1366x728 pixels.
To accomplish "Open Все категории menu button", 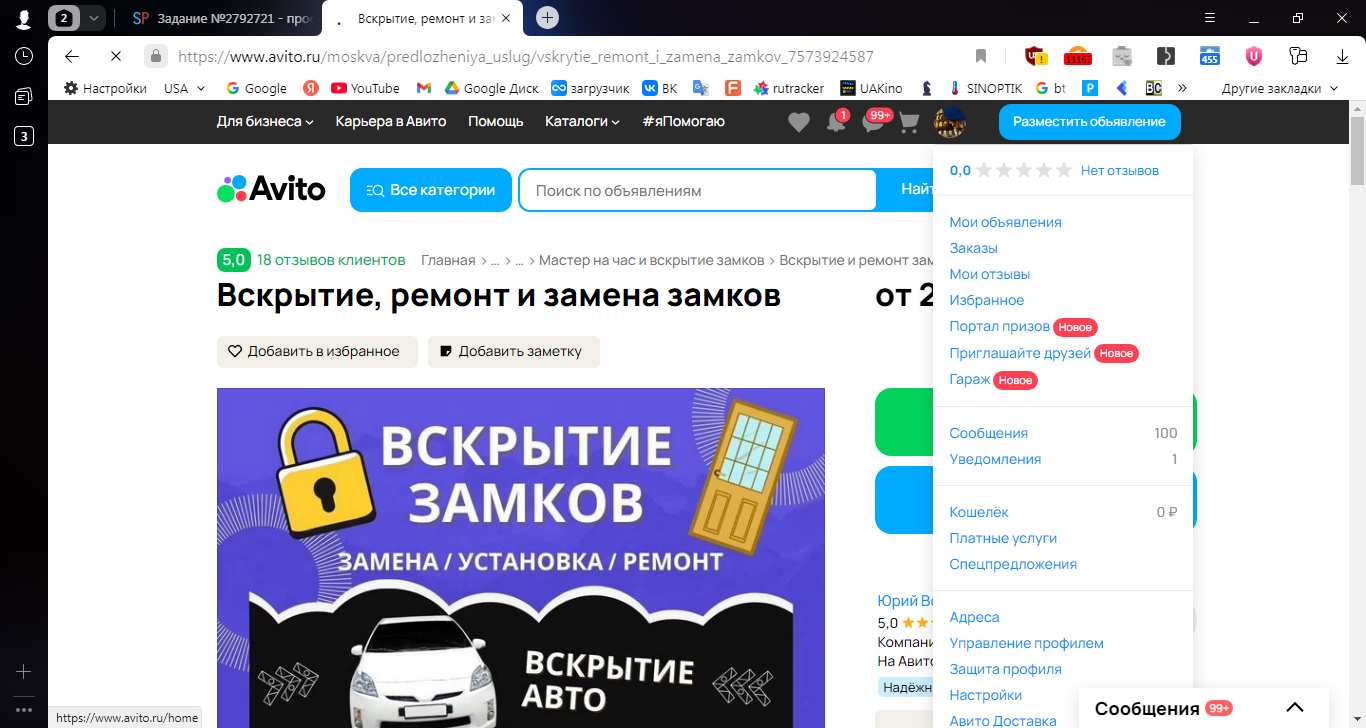I will (x=431, y=190).
